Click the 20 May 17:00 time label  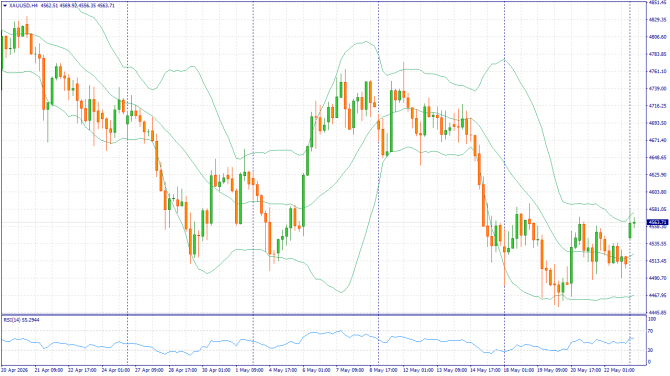(585, 370)
